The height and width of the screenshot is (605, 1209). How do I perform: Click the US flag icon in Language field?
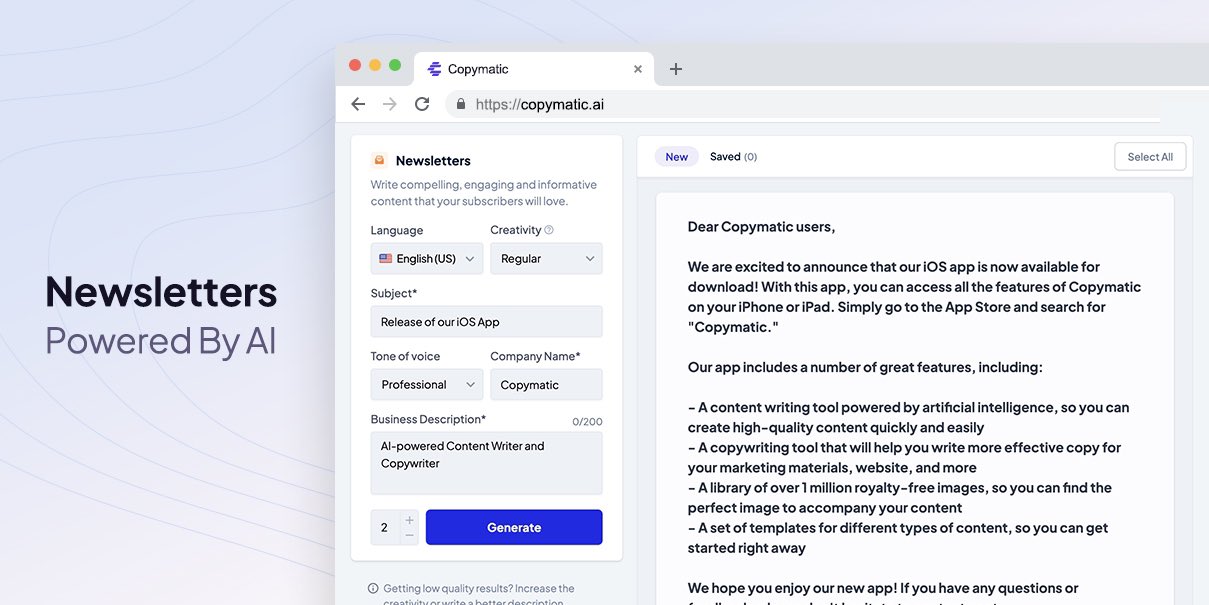386,258
